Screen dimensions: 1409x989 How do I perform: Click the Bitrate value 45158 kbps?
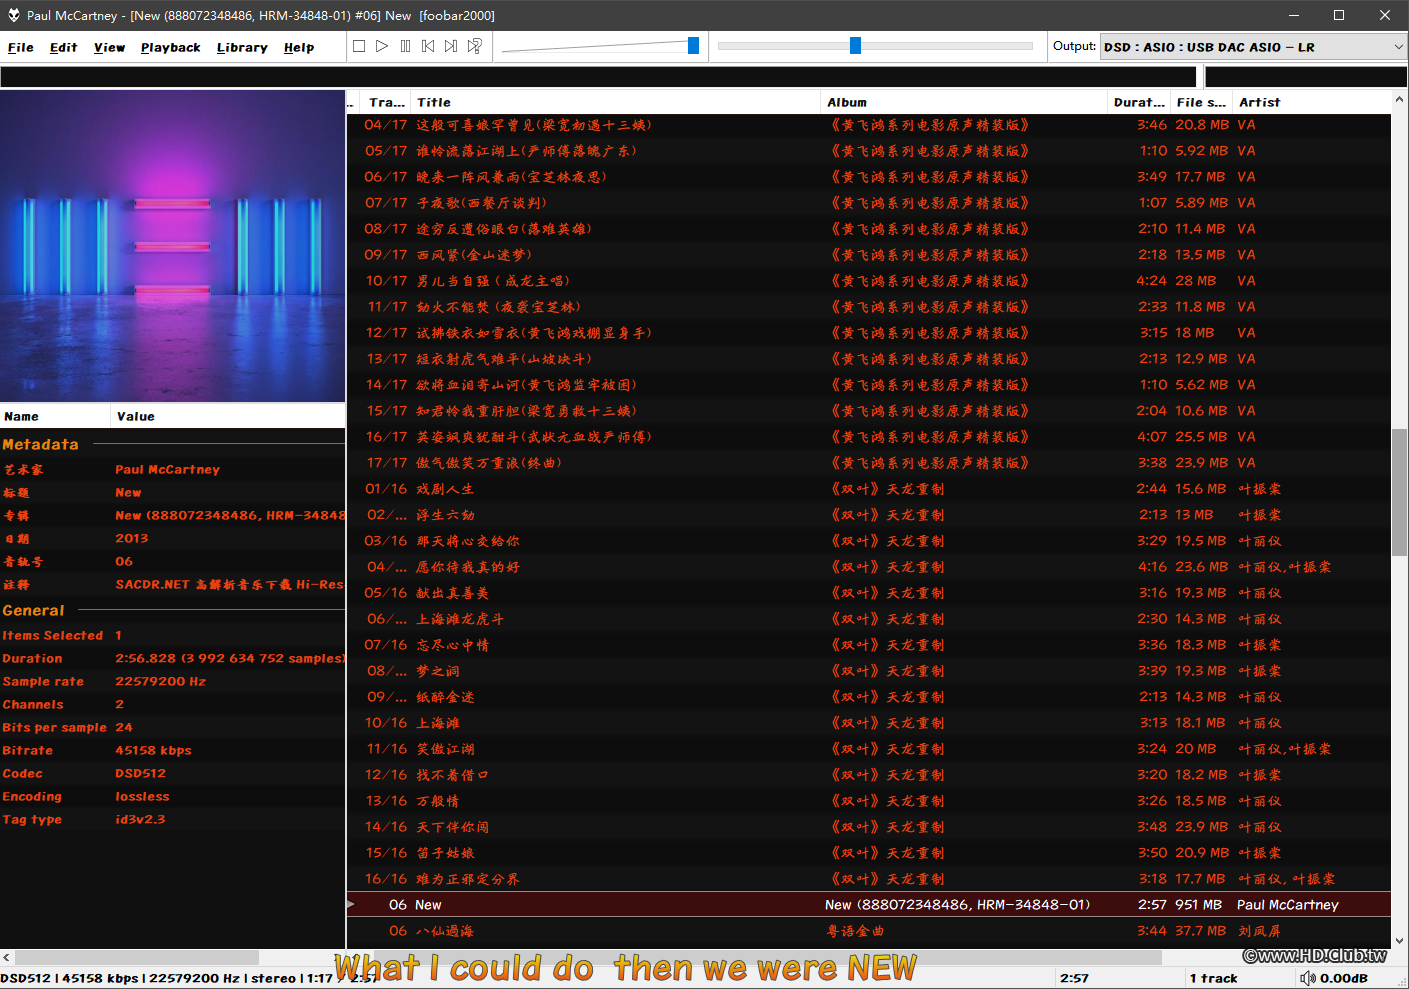[x=153, y=750]
